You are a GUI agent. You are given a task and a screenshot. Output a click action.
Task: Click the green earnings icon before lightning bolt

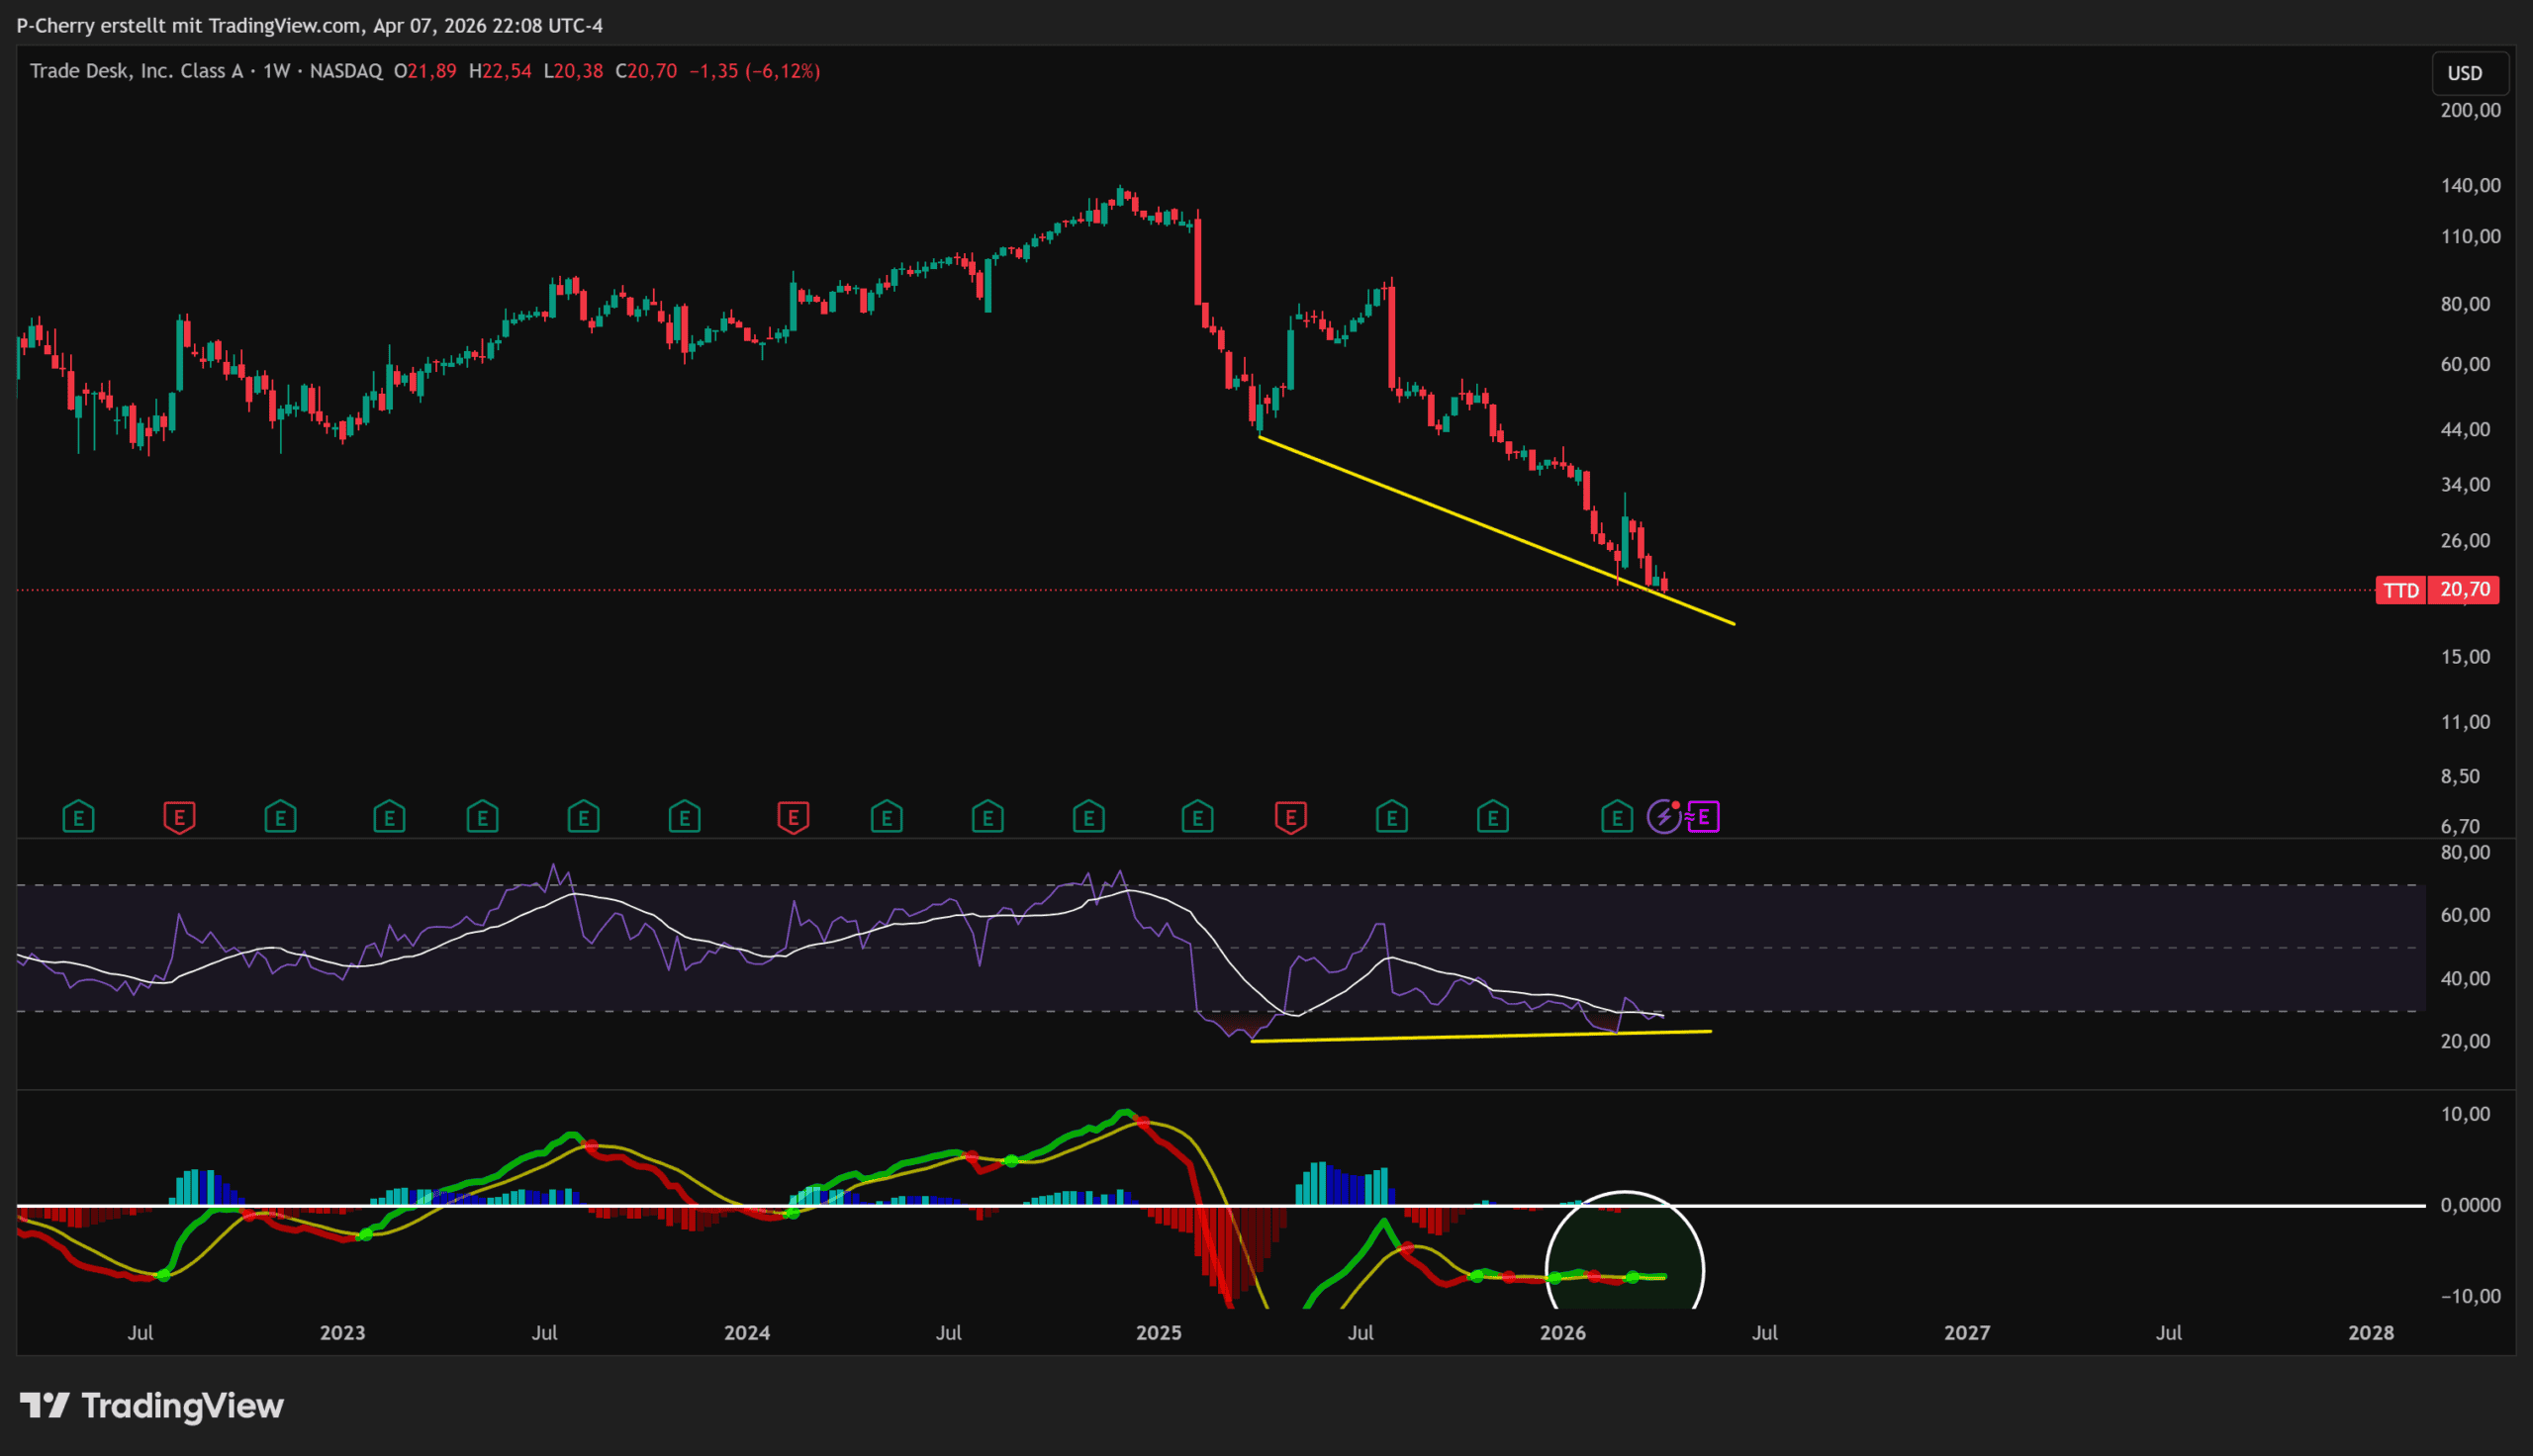point(1616,817)
